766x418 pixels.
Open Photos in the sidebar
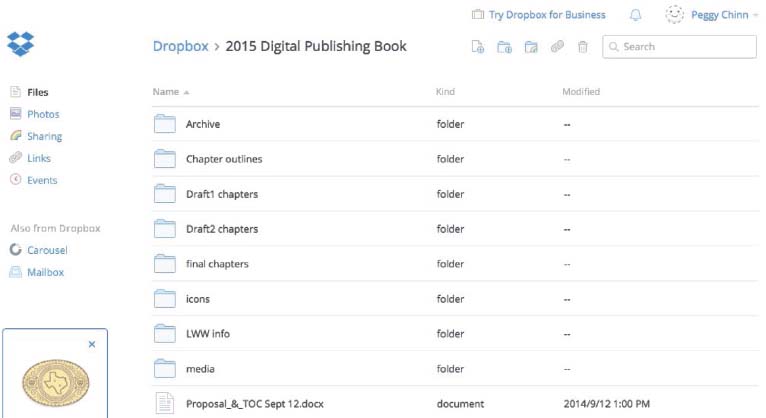(x=43, y=114)
